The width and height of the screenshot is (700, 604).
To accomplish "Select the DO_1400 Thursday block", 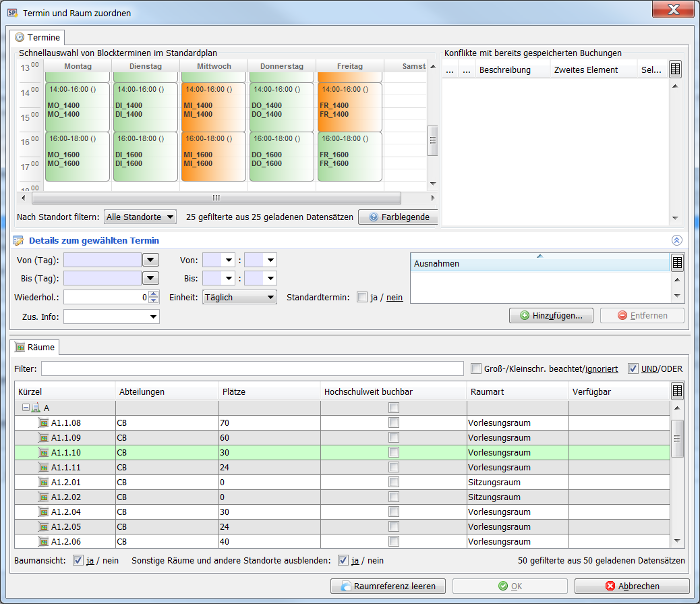I will (x=281, y=107).
